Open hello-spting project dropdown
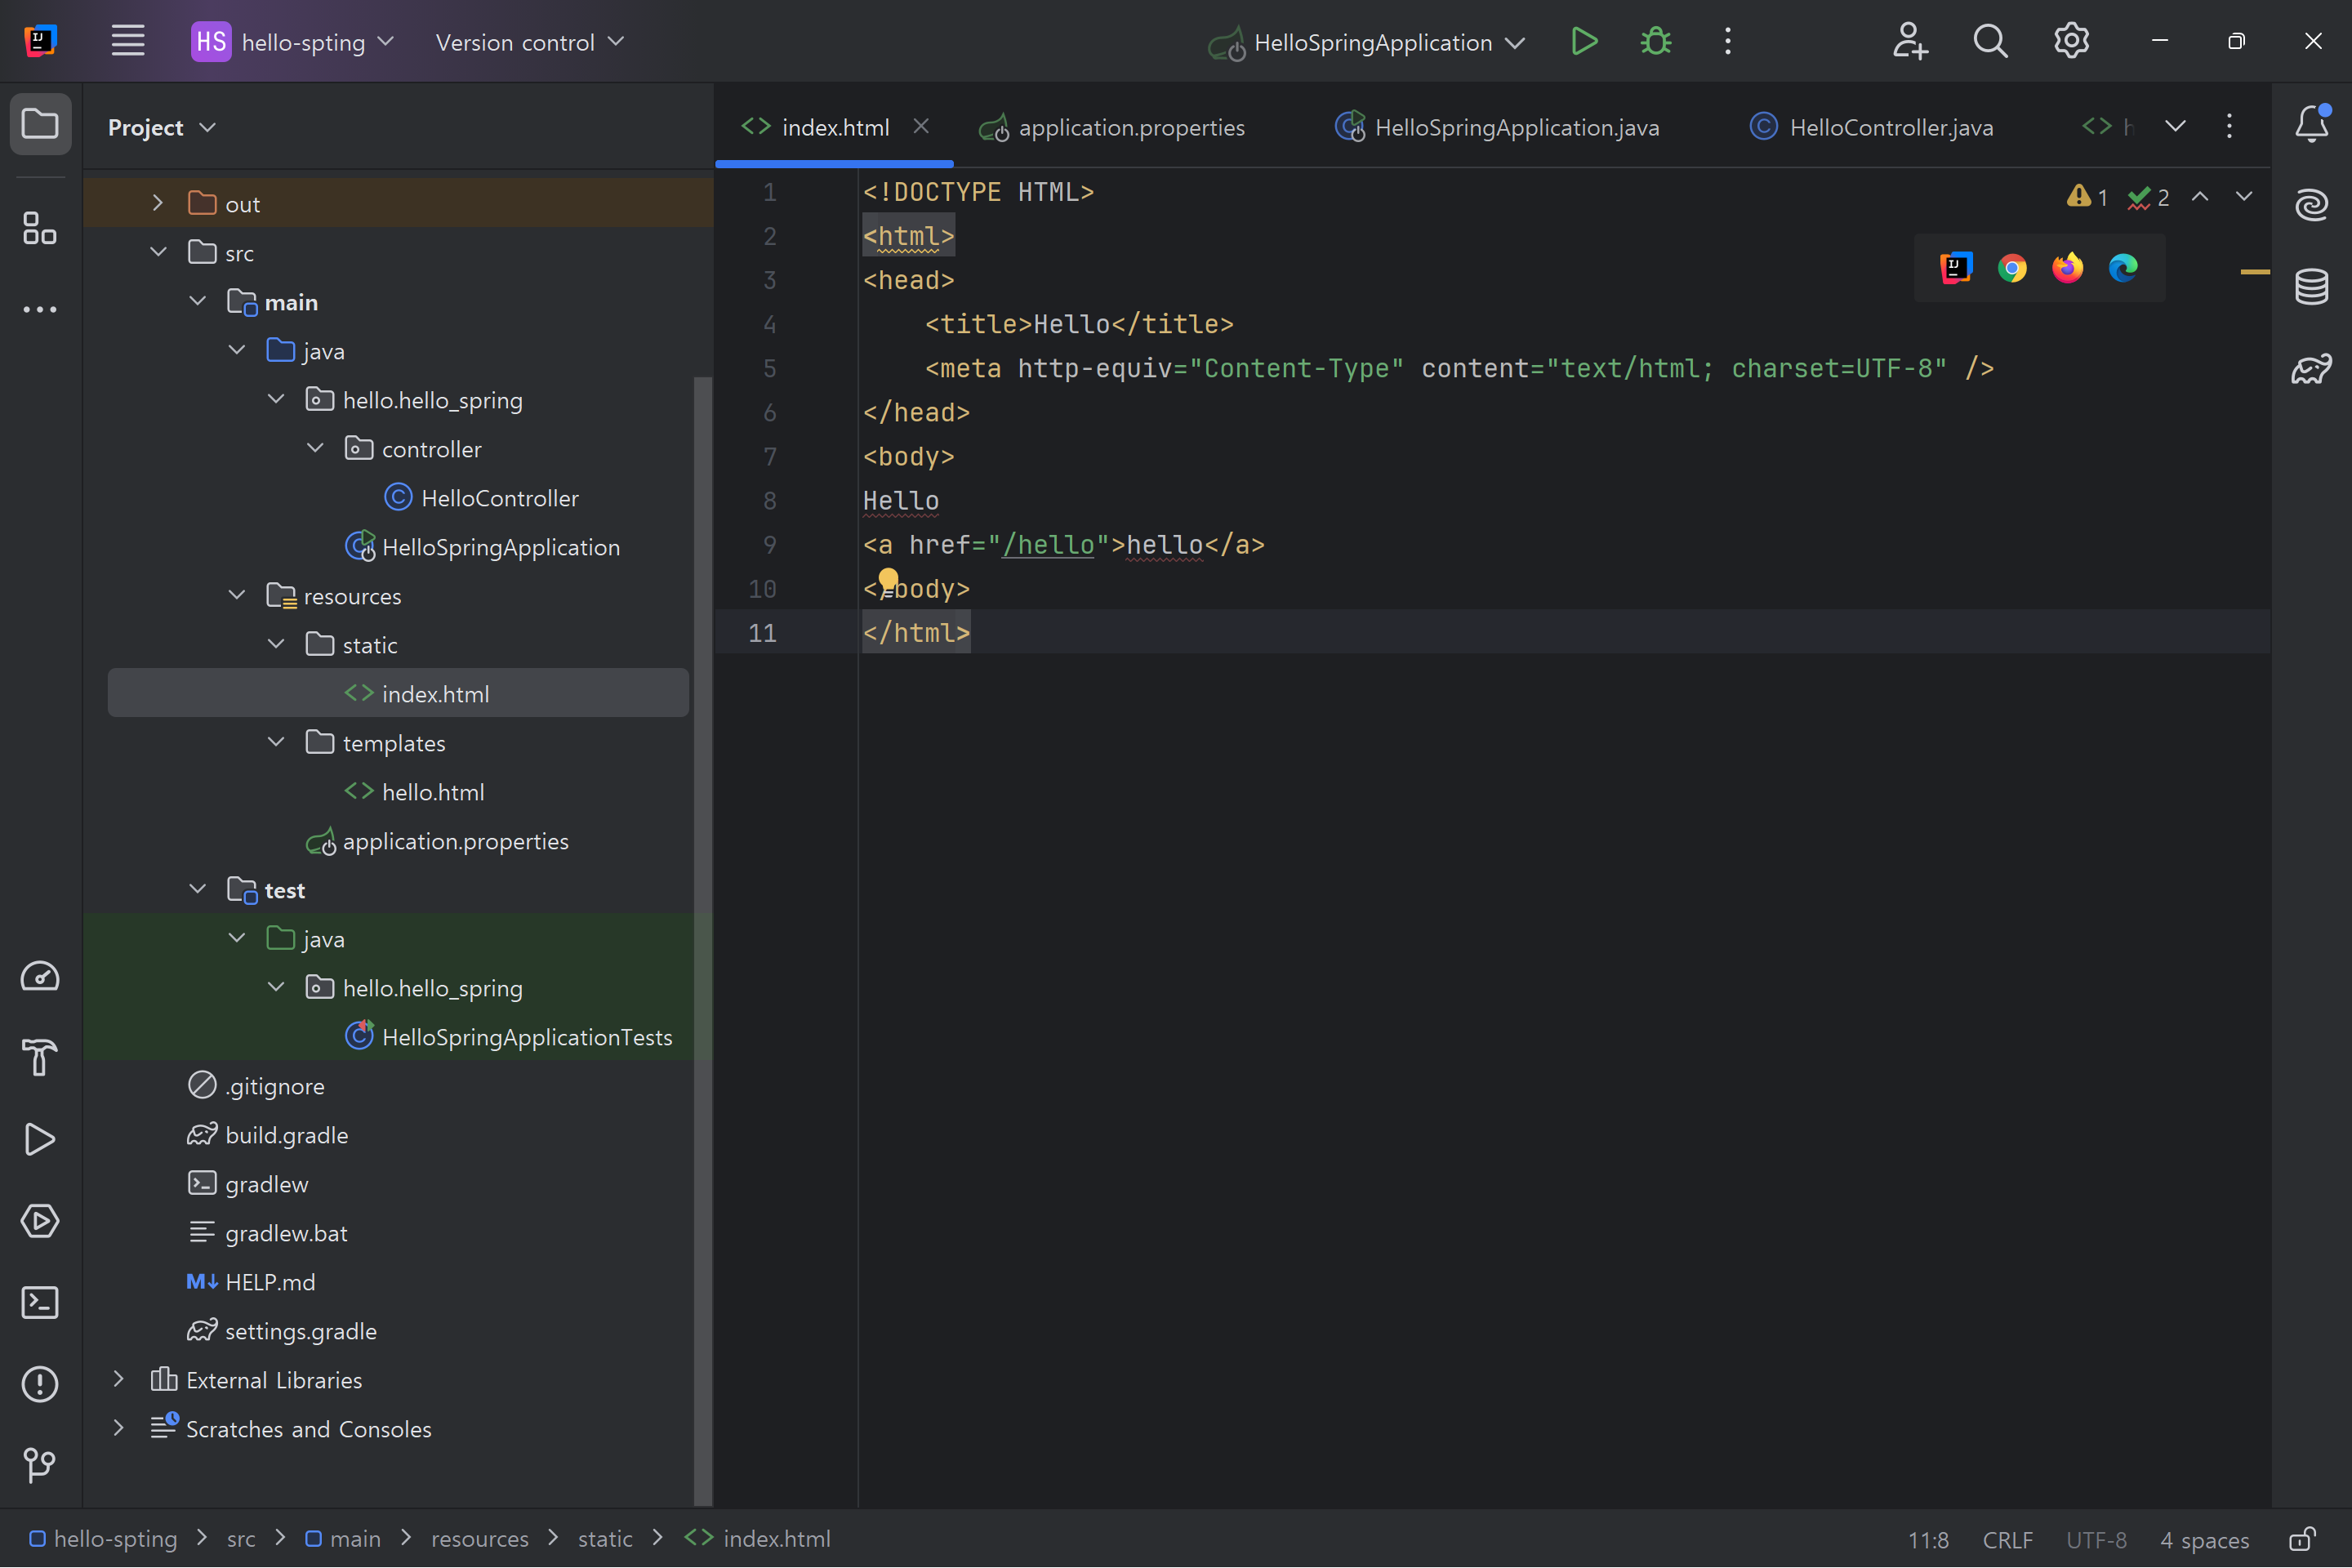The width and height of the screenshot is (2352, 1568). [293, 42]
